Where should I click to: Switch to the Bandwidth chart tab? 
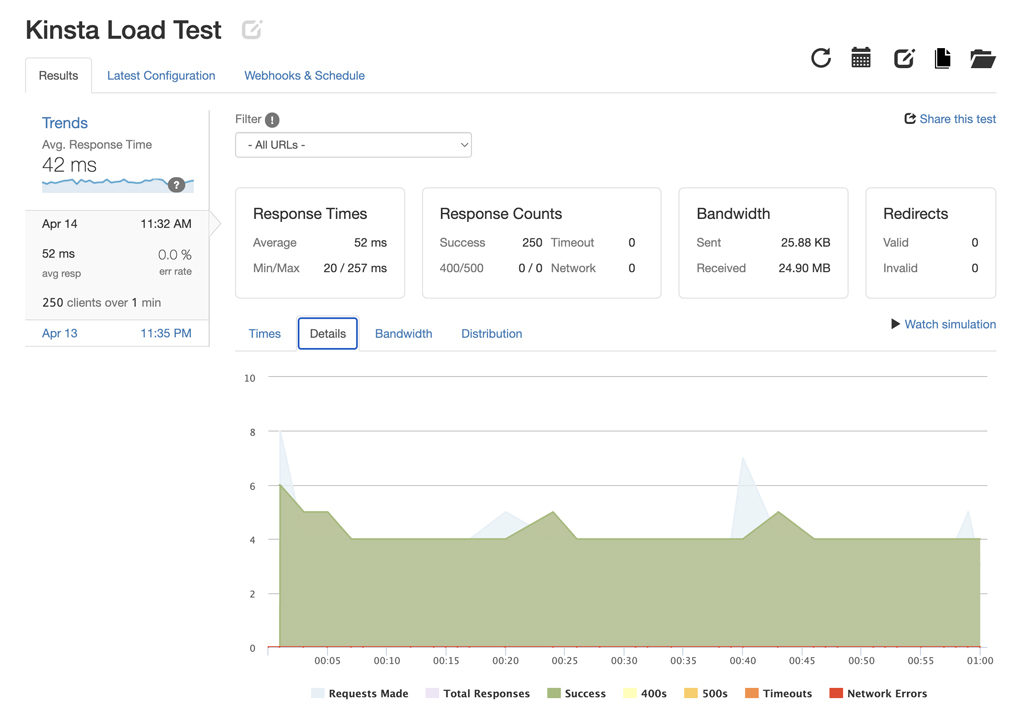(403, 333)
